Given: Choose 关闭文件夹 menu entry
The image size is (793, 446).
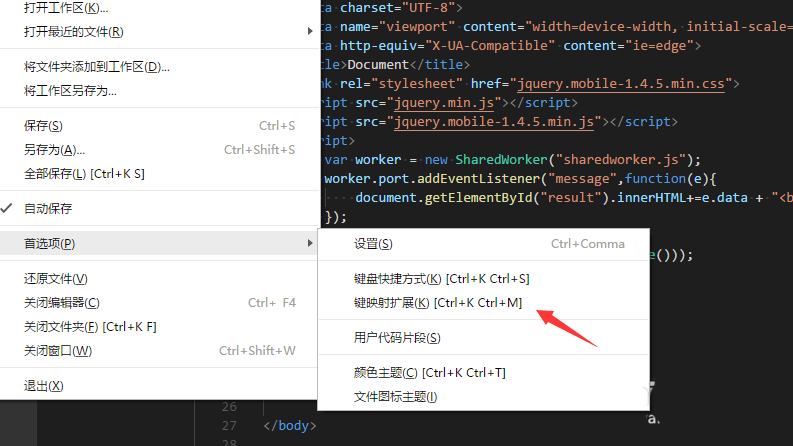Looking at the screenshot, I should point(160,327).
